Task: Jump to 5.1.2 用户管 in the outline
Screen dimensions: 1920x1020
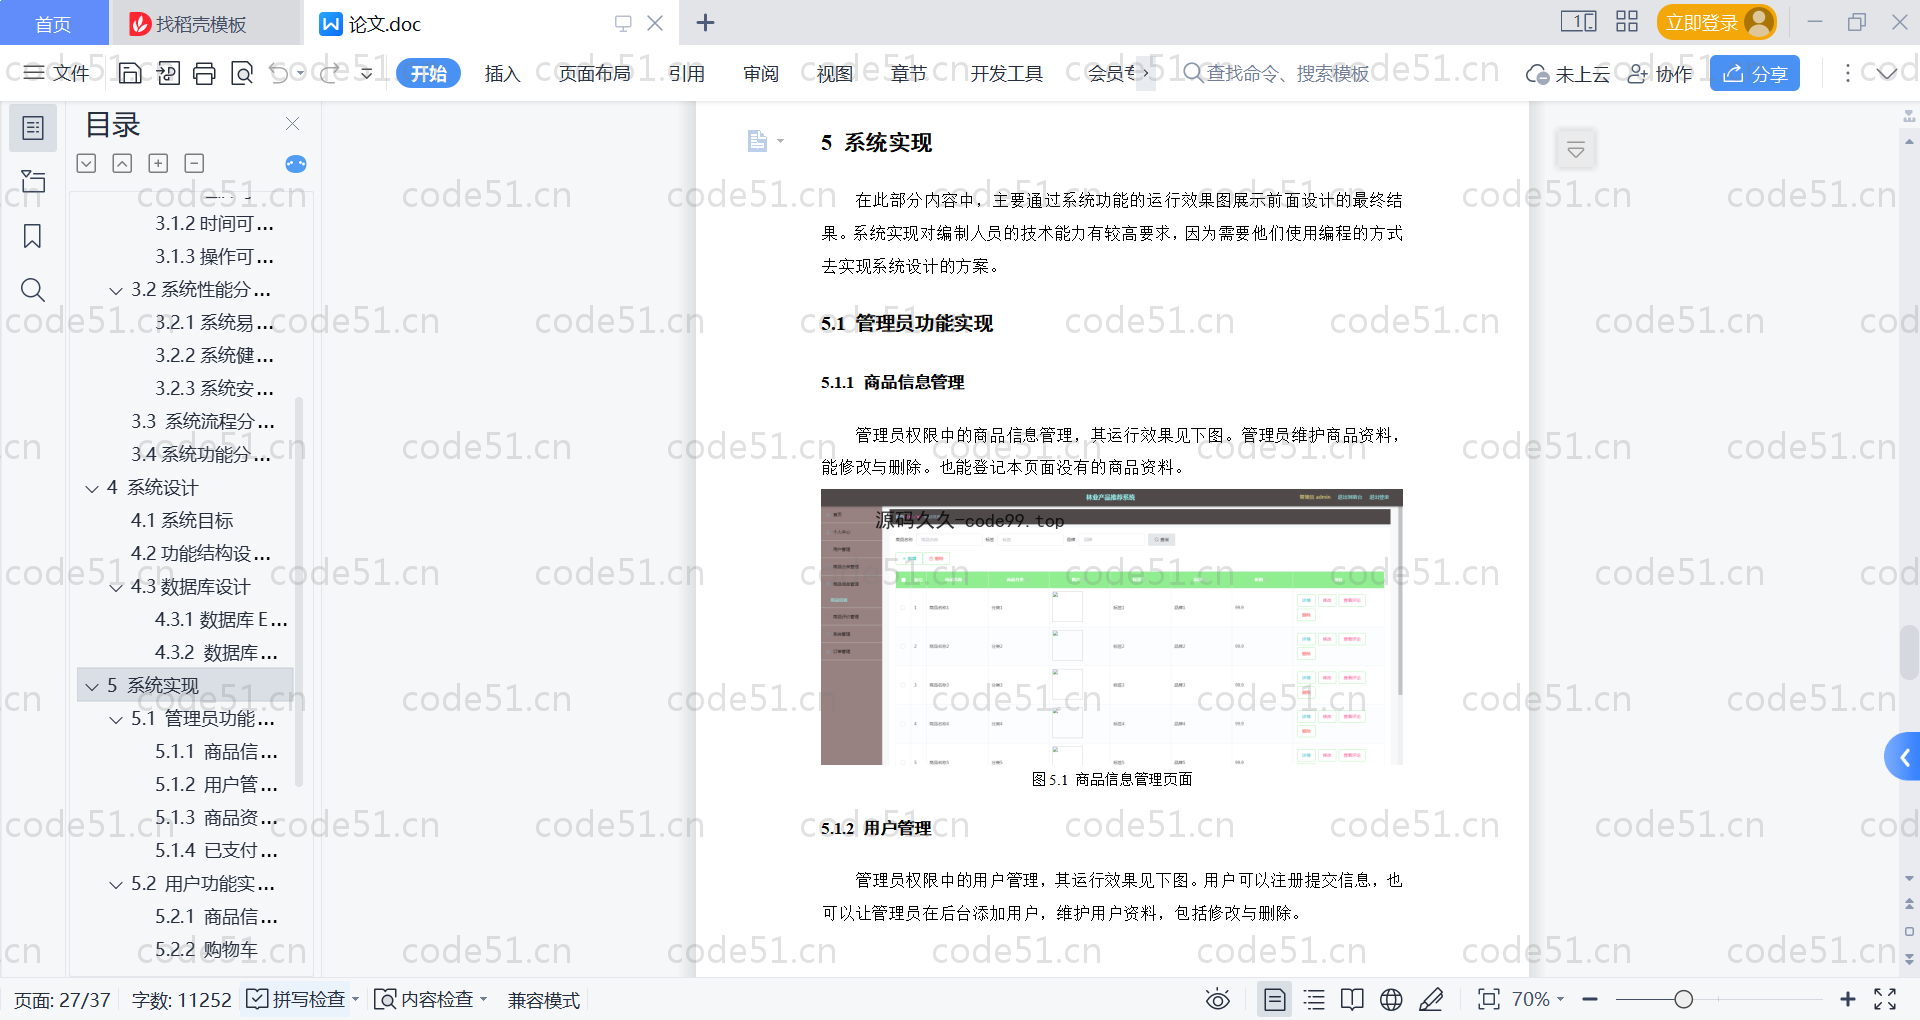Action: [x=216, y=785]
